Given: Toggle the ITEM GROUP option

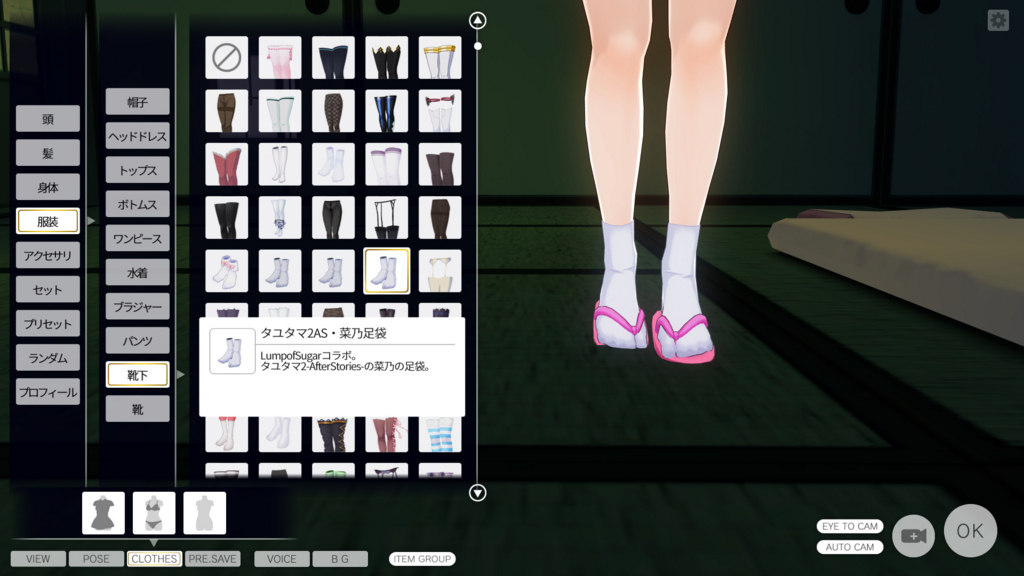Looking at the screenshot, I should 422,559.
